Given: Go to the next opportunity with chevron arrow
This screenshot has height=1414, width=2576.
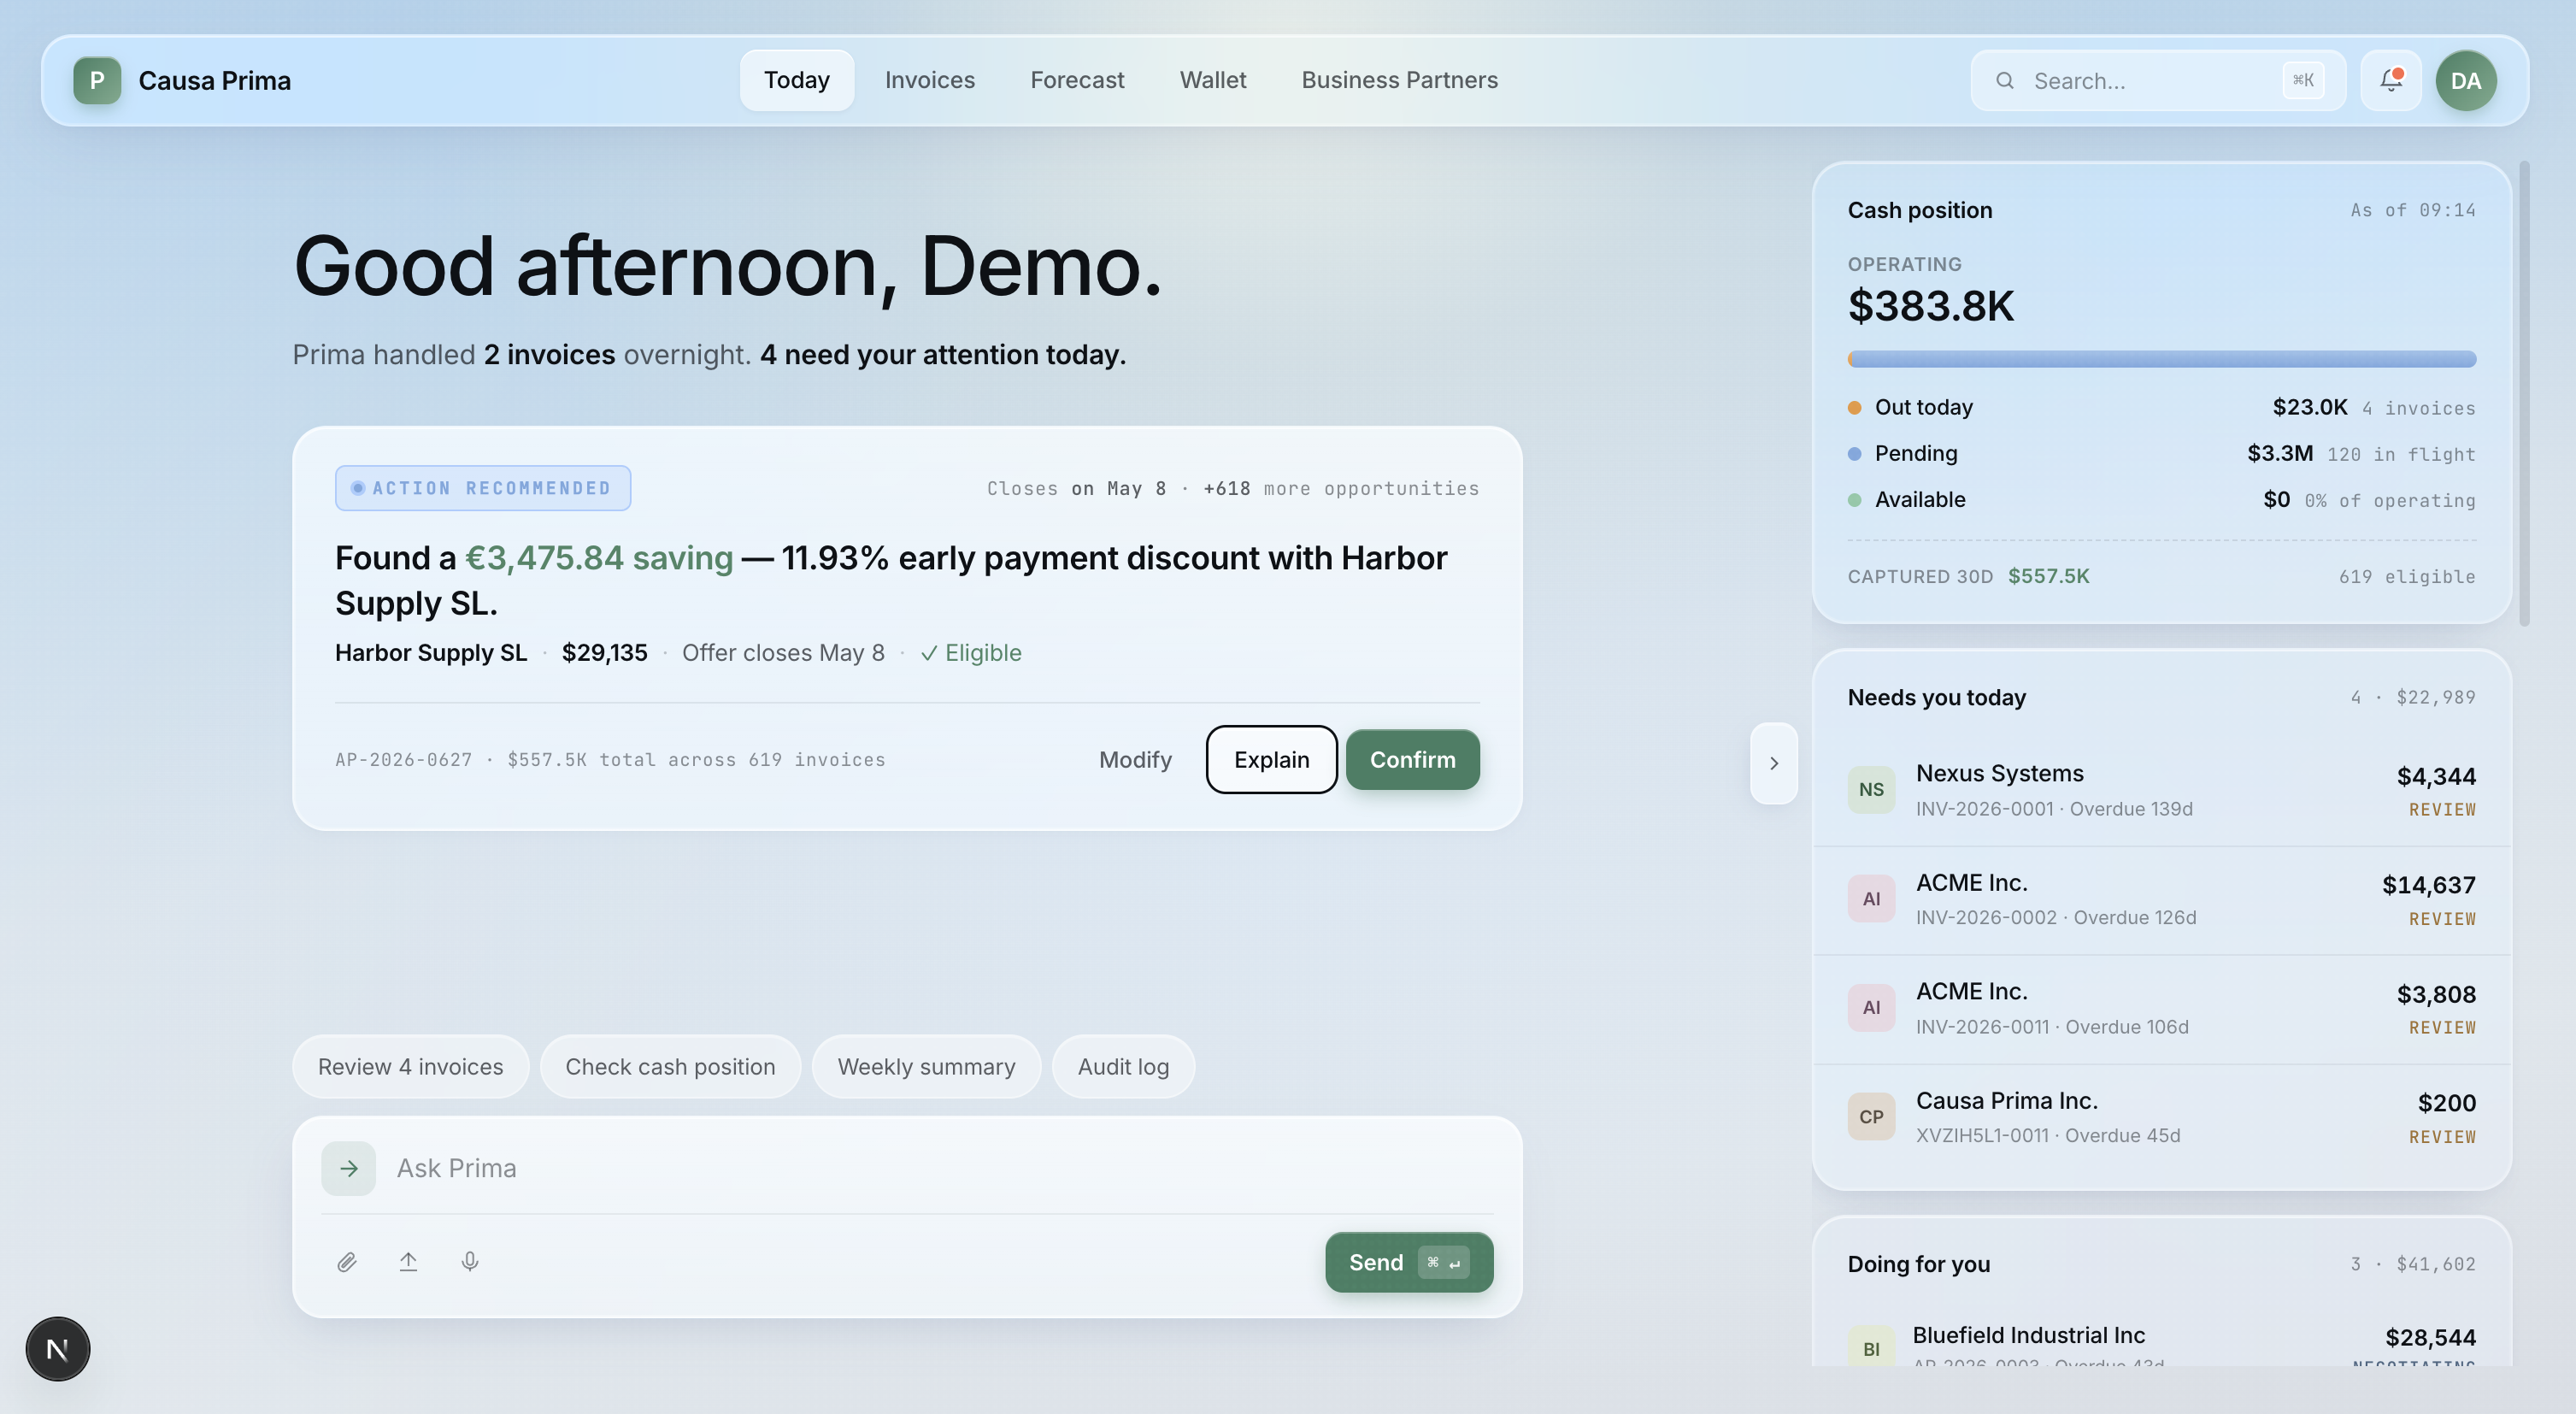Looking at the screenshot, I should [1774, 763].
